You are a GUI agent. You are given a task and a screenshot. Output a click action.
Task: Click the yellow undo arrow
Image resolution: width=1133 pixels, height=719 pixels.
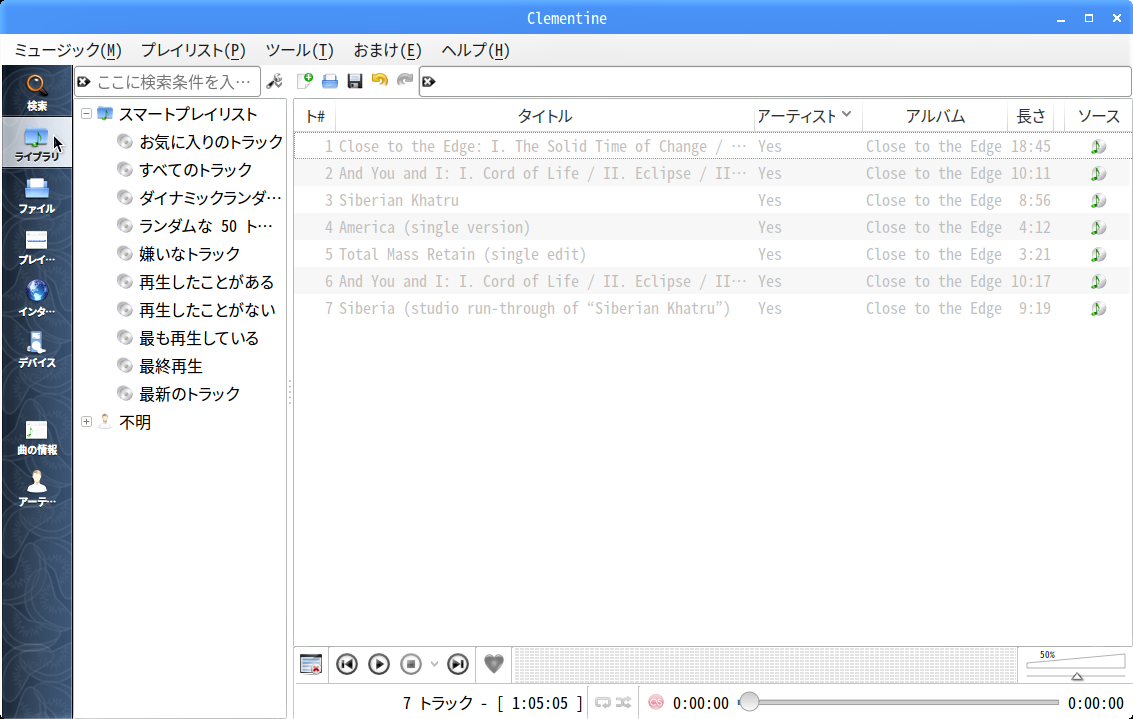pyautogui.click(x=380, y=80)
